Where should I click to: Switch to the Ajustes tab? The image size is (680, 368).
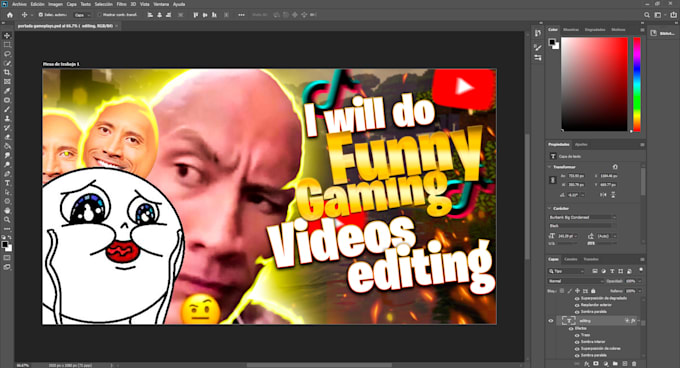(x=581, y=144)
